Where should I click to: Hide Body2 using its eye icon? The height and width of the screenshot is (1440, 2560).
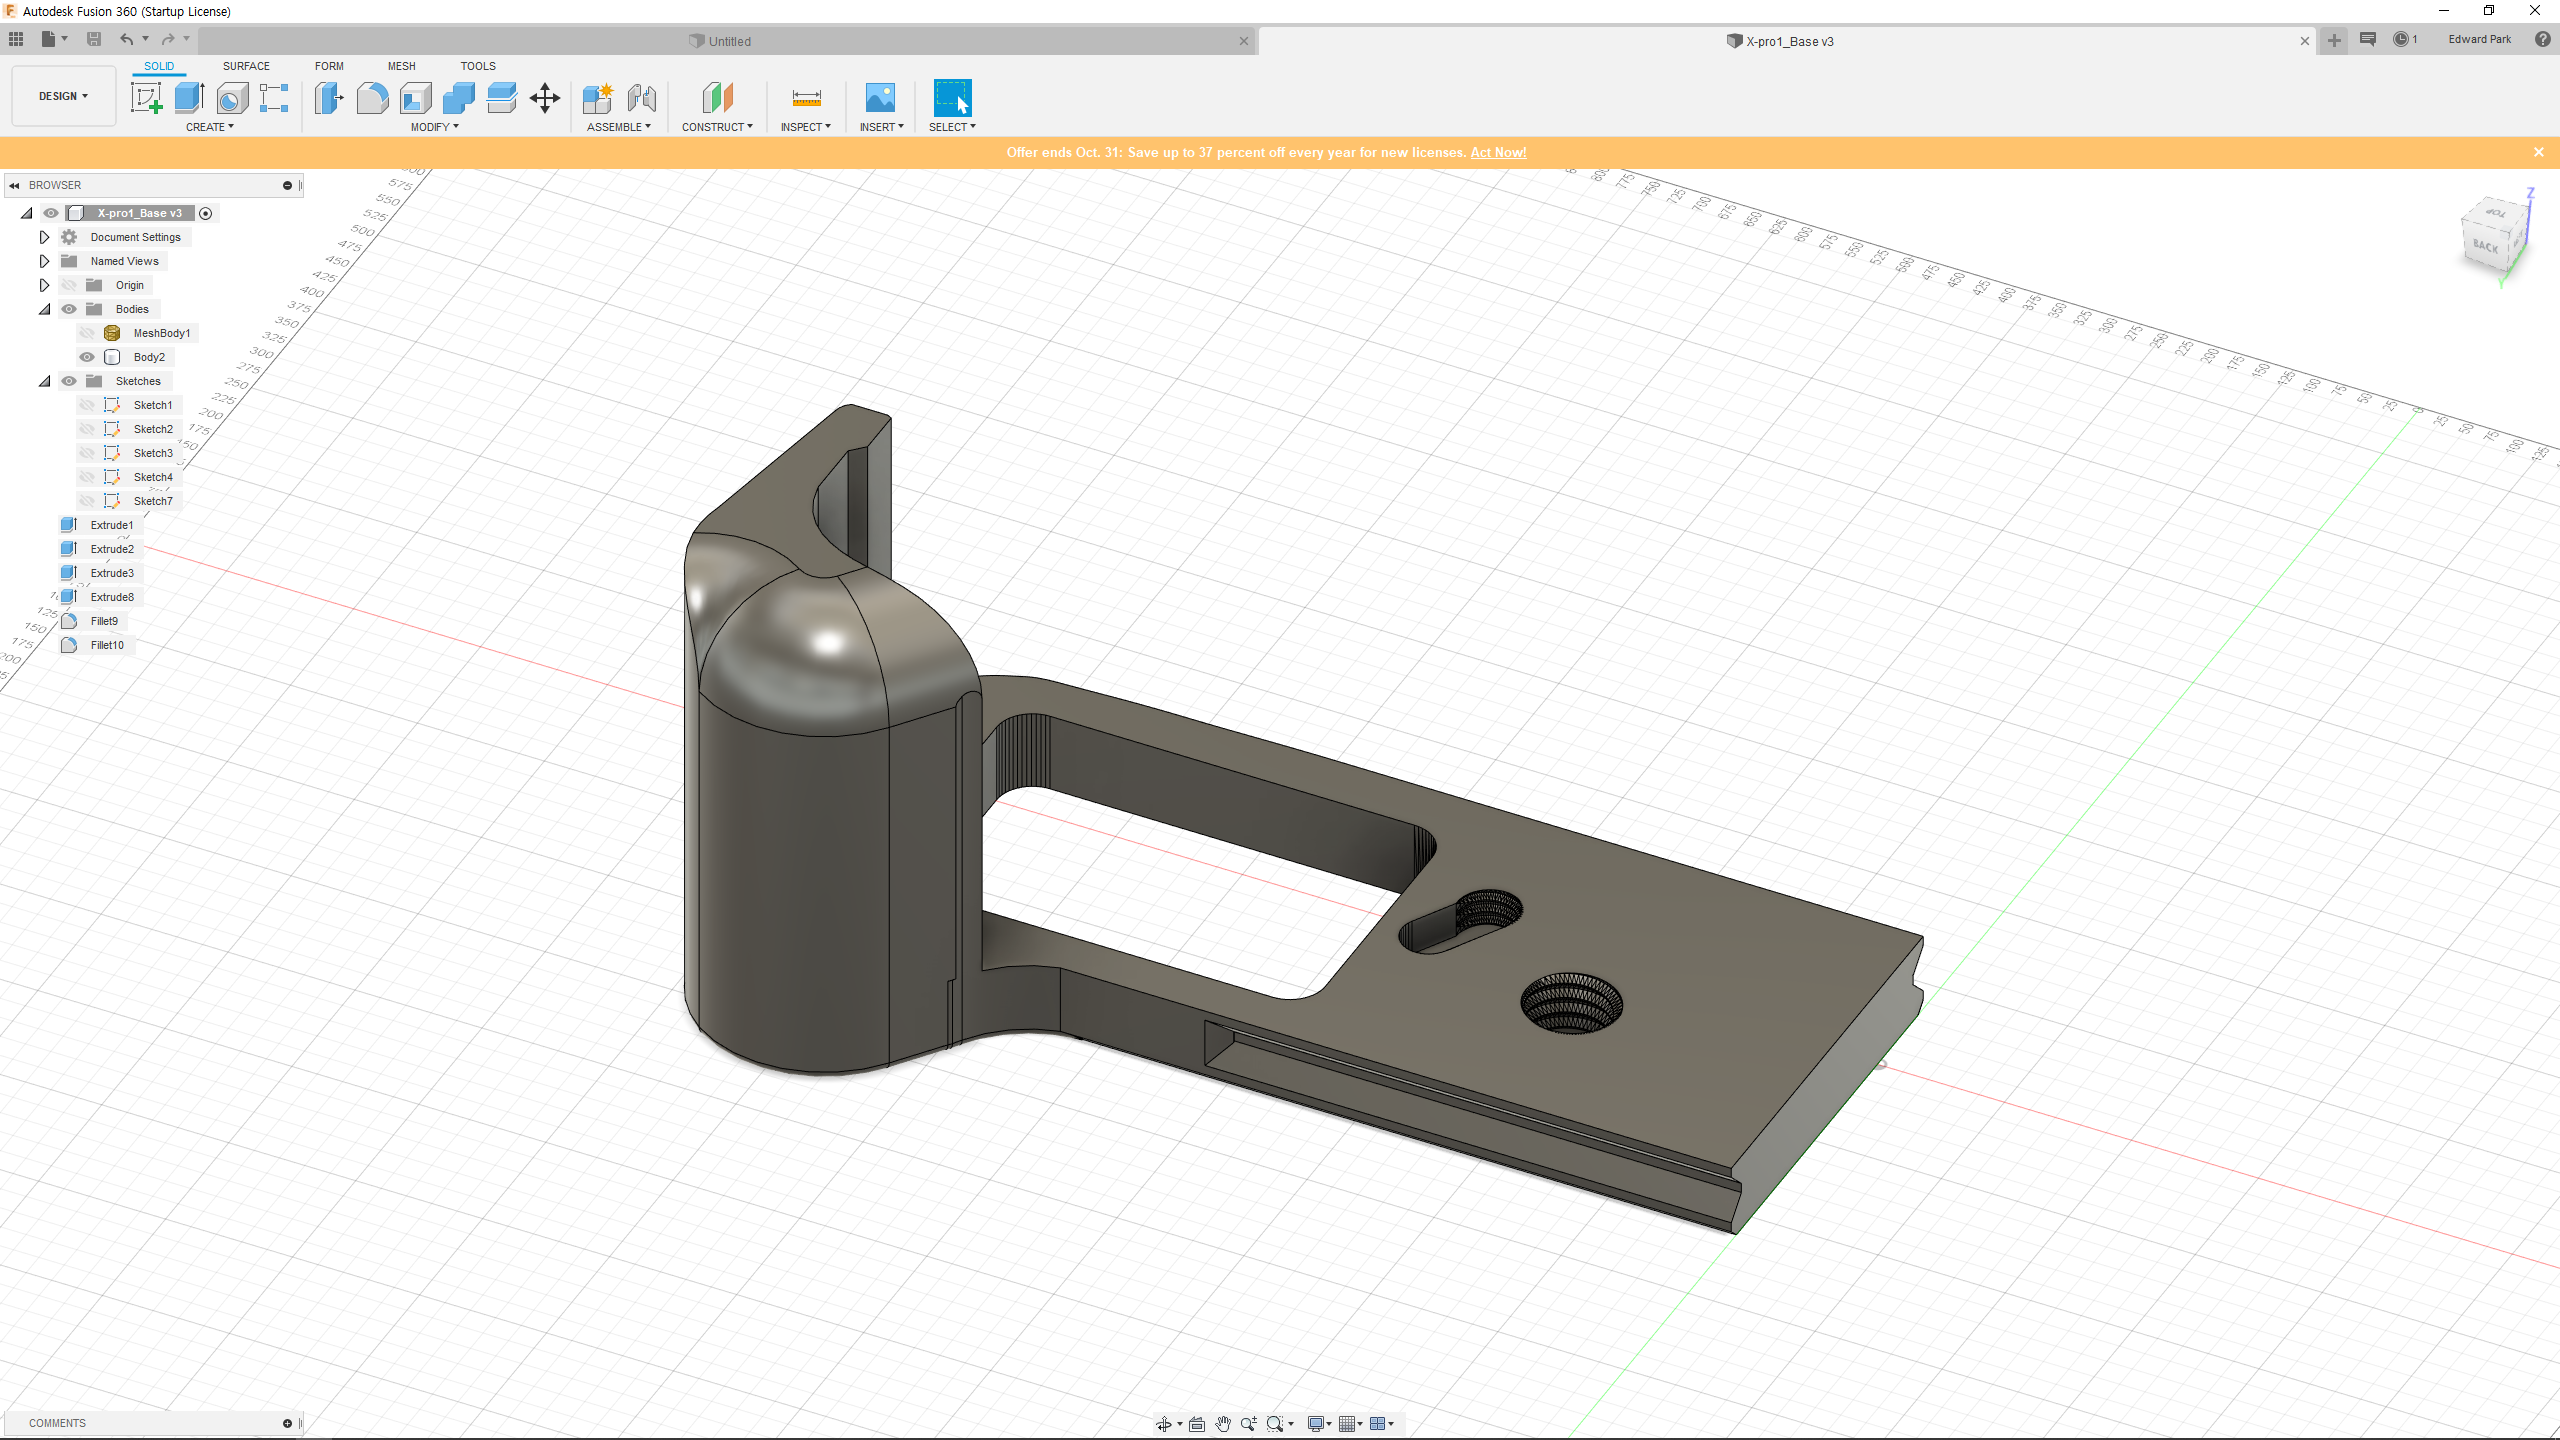coord(87,357)
